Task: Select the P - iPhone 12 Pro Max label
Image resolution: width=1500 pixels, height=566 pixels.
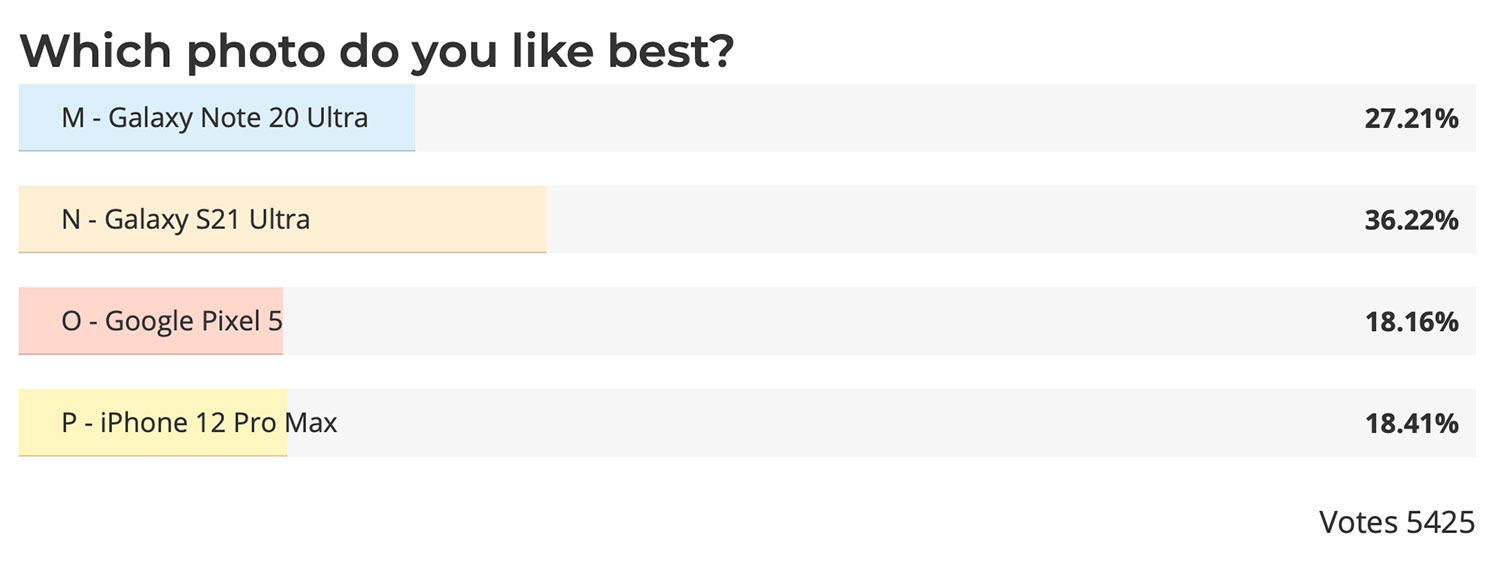Action: click(200, 423)
